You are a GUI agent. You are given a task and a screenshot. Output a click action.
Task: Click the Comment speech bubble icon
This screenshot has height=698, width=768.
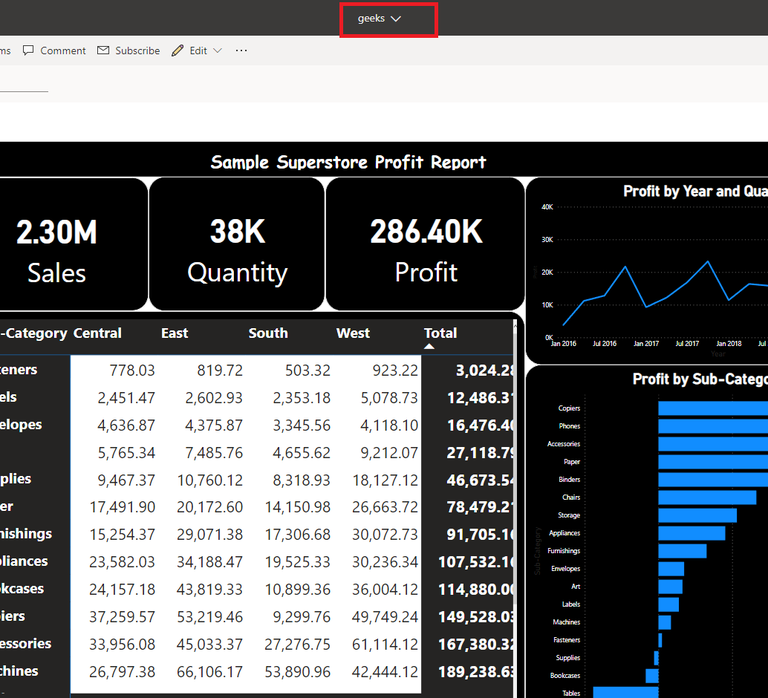(28, 51)
